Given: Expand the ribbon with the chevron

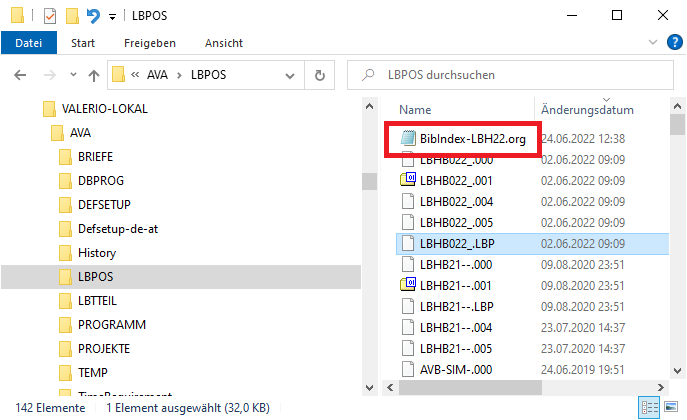Looking at the screenshot, I should click(x=654, y=43).
